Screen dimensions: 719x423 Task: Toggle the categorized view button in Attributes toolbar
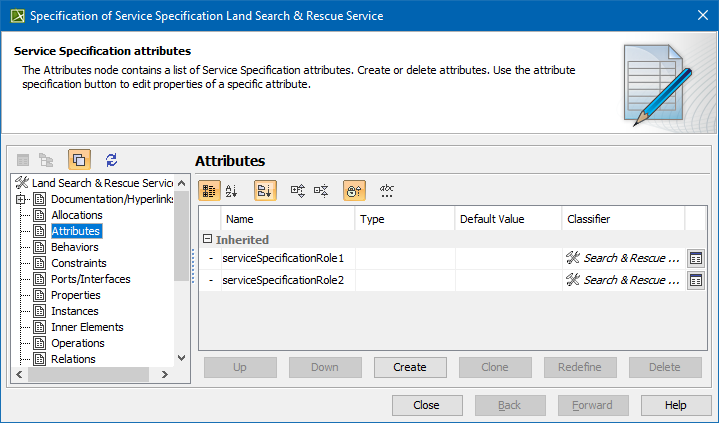pos(209,190)
